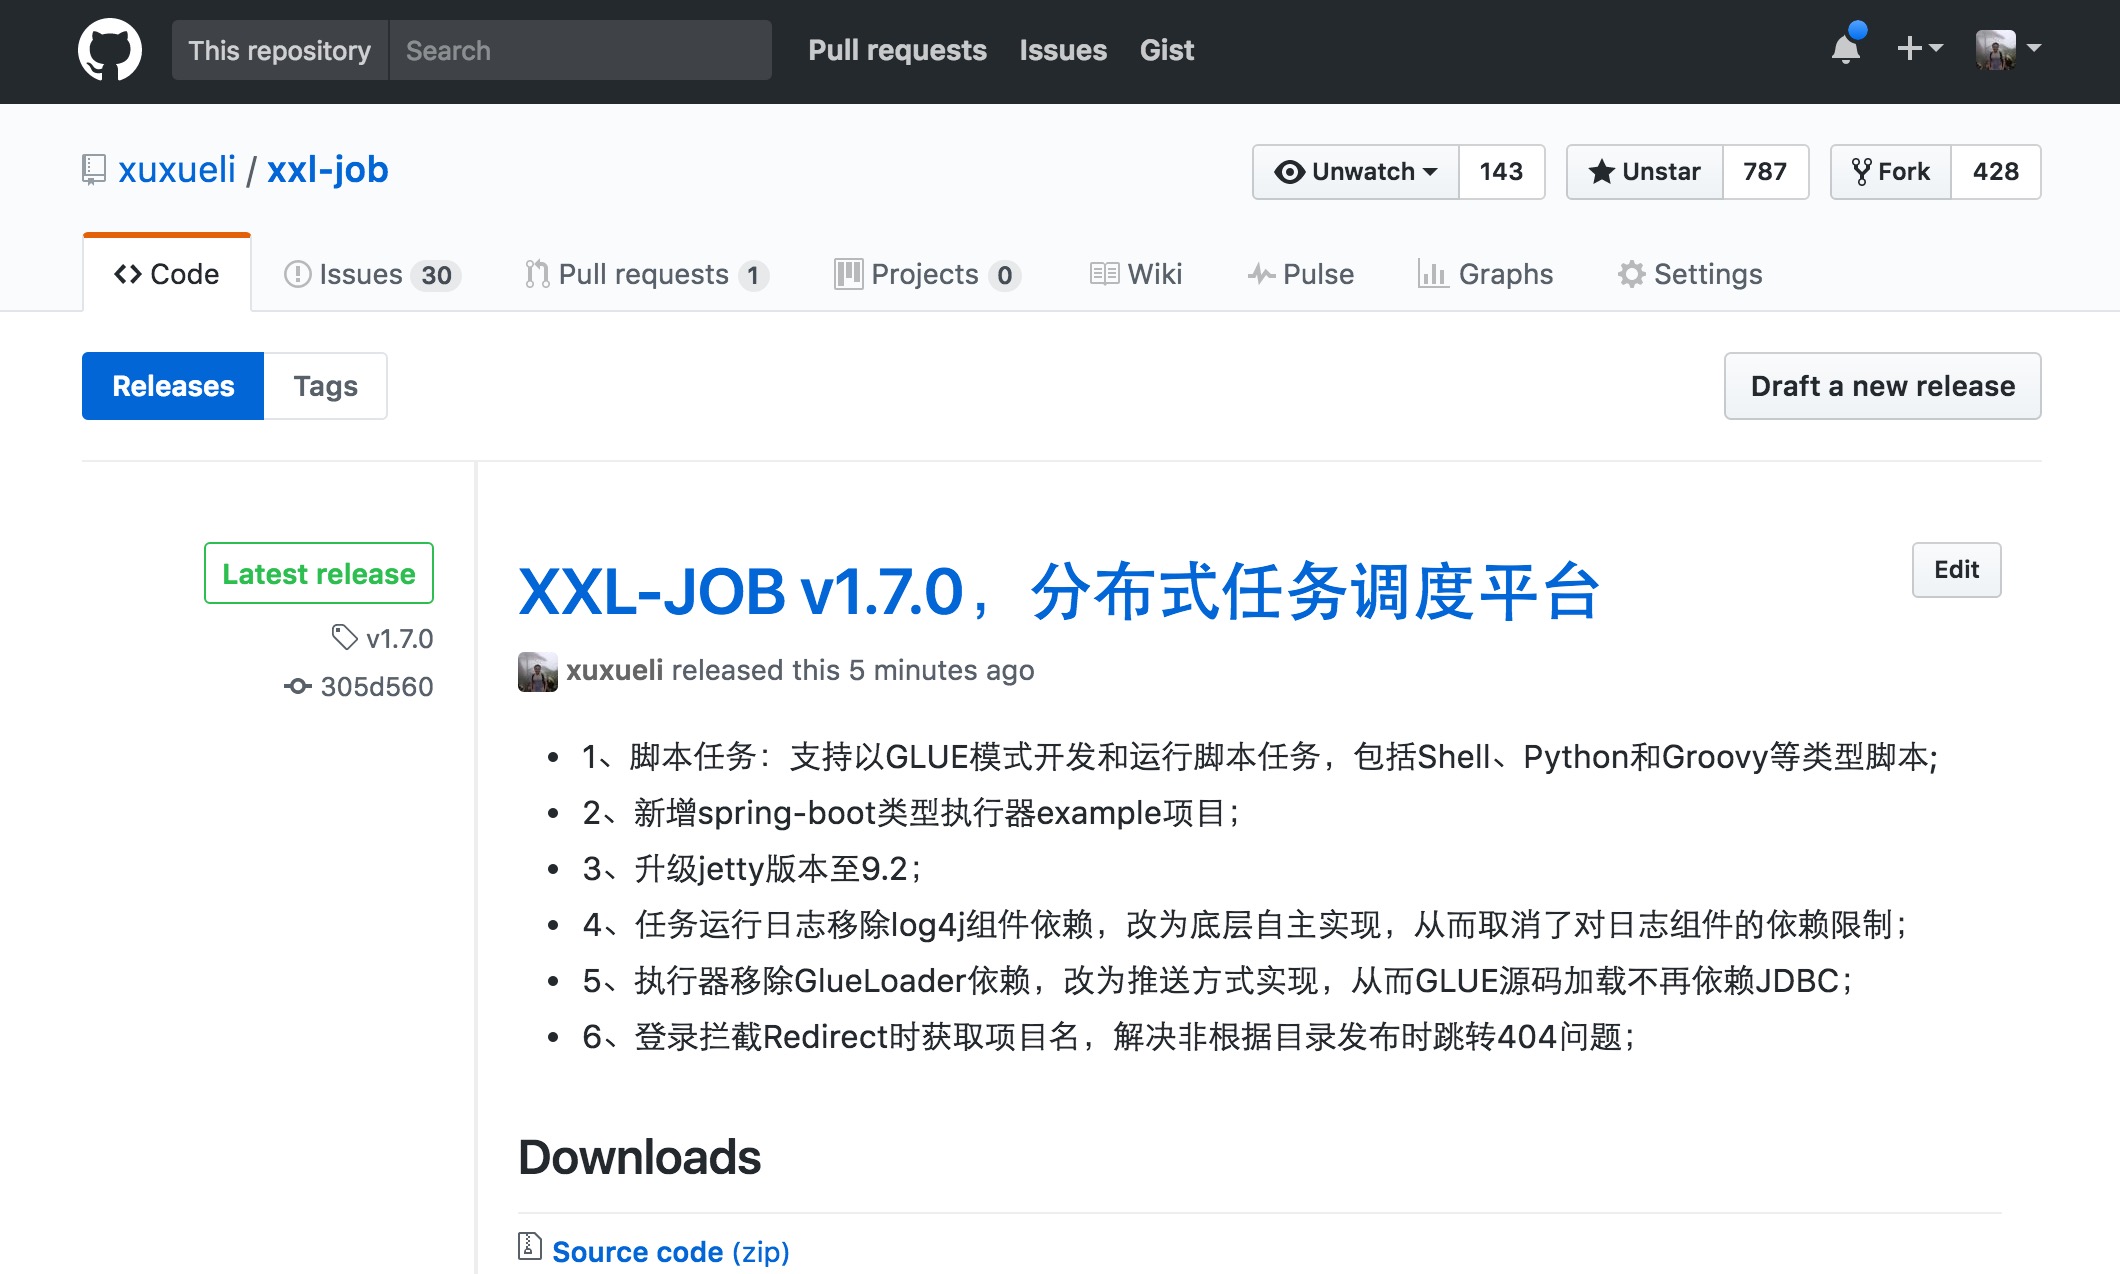Switch to the Graphs tab

click(1485, 274)
